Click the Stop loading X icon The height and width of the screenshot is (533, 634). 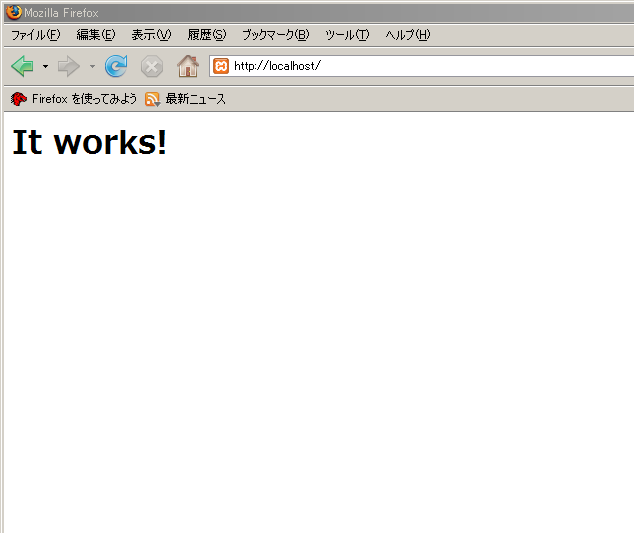click(x=152, y=66)
